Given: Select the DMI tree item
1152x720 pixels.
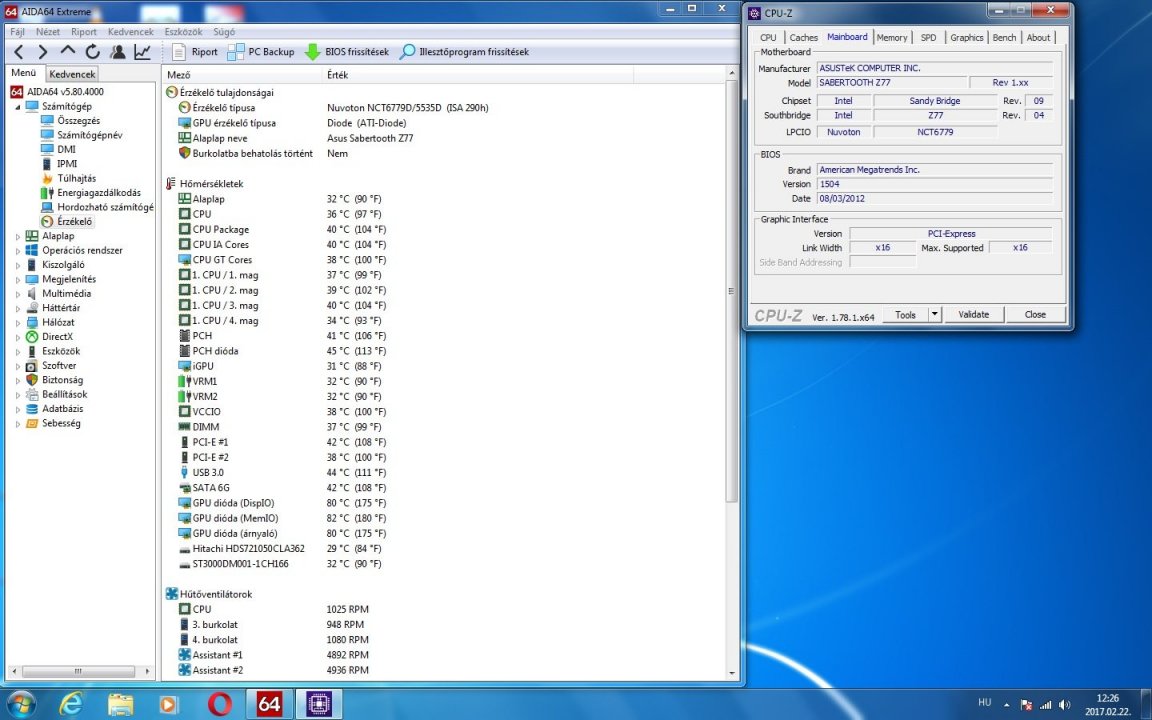Looking at the screenshot, I should (x=66, y=149).
